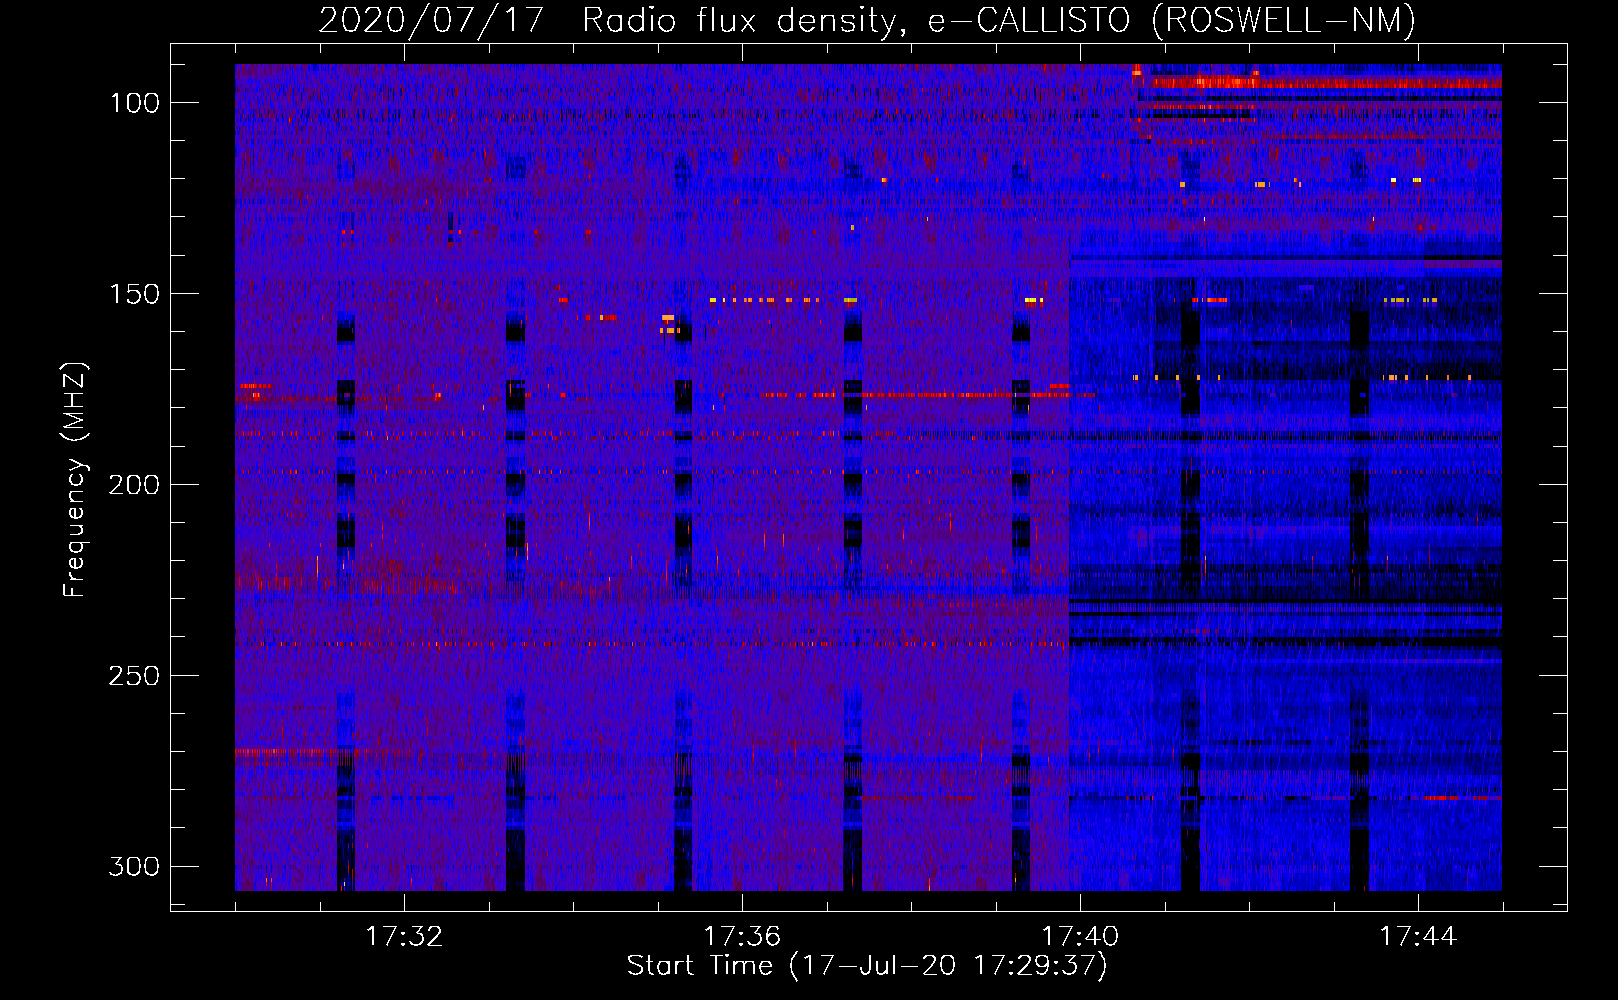Viewport: 1618px width, 1000px height.
Task: Click the 17:40 time tick label
Action: tap(1080, 937)
